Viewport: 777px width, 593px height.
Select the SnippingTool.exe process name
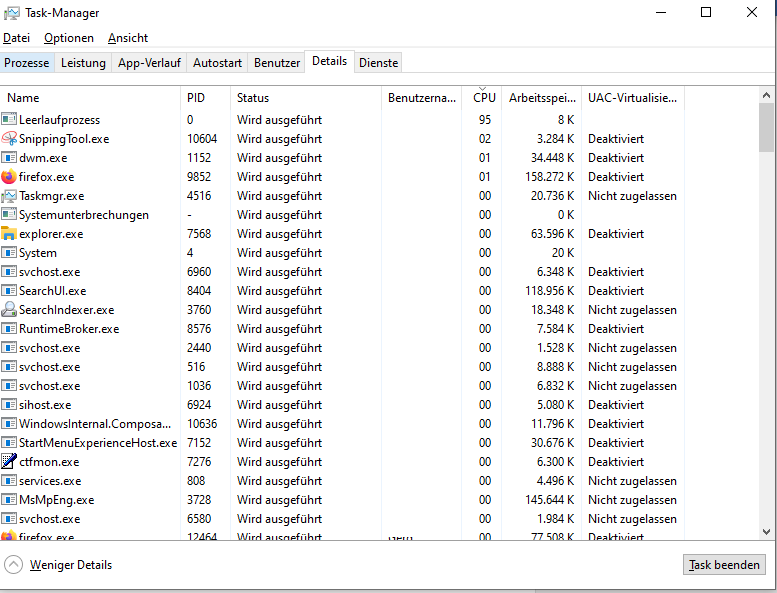(x=64, y=139)
